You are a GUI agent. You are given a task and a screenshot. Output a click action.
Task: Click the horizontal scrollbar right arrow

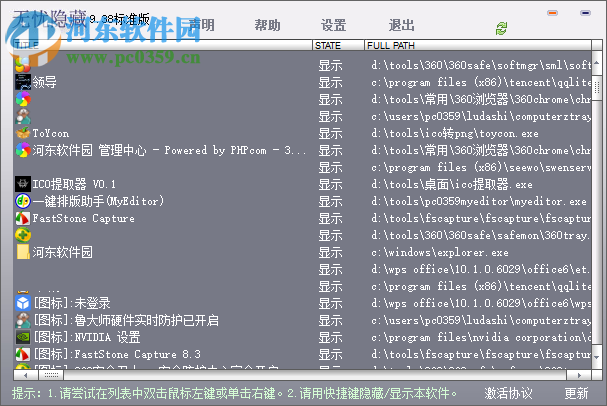pyautogui.click(x=579, y=375)
